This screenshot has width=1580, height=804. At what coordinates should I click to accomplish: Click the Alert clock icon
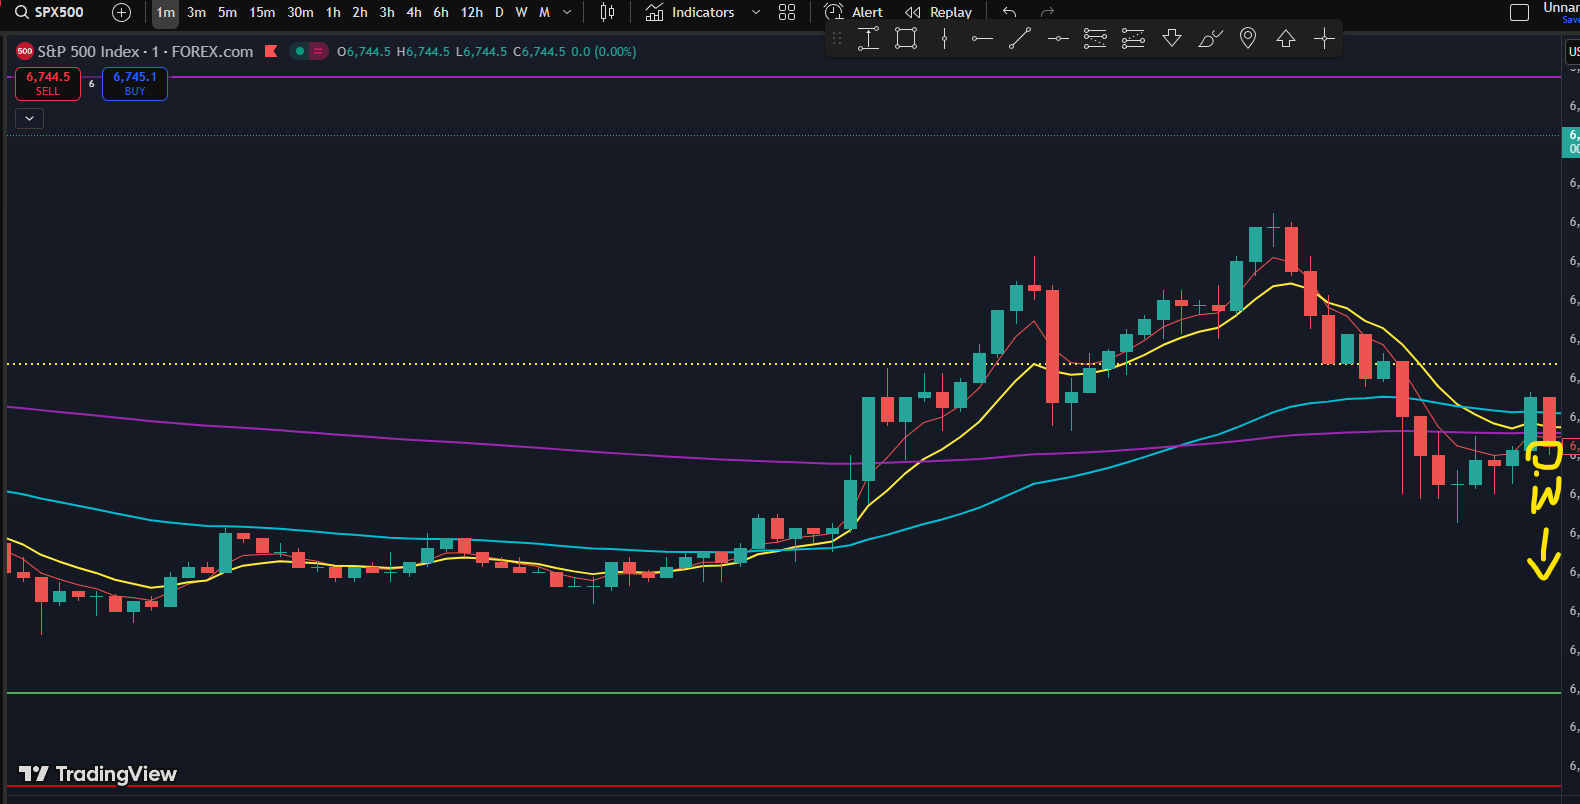click(834, 12)
